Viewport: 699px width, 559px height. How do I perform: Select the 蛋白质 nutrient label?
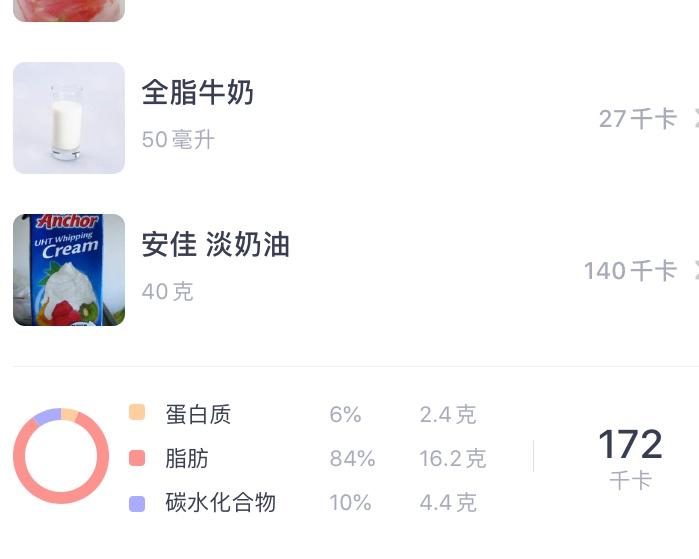[x=198, y=414]
